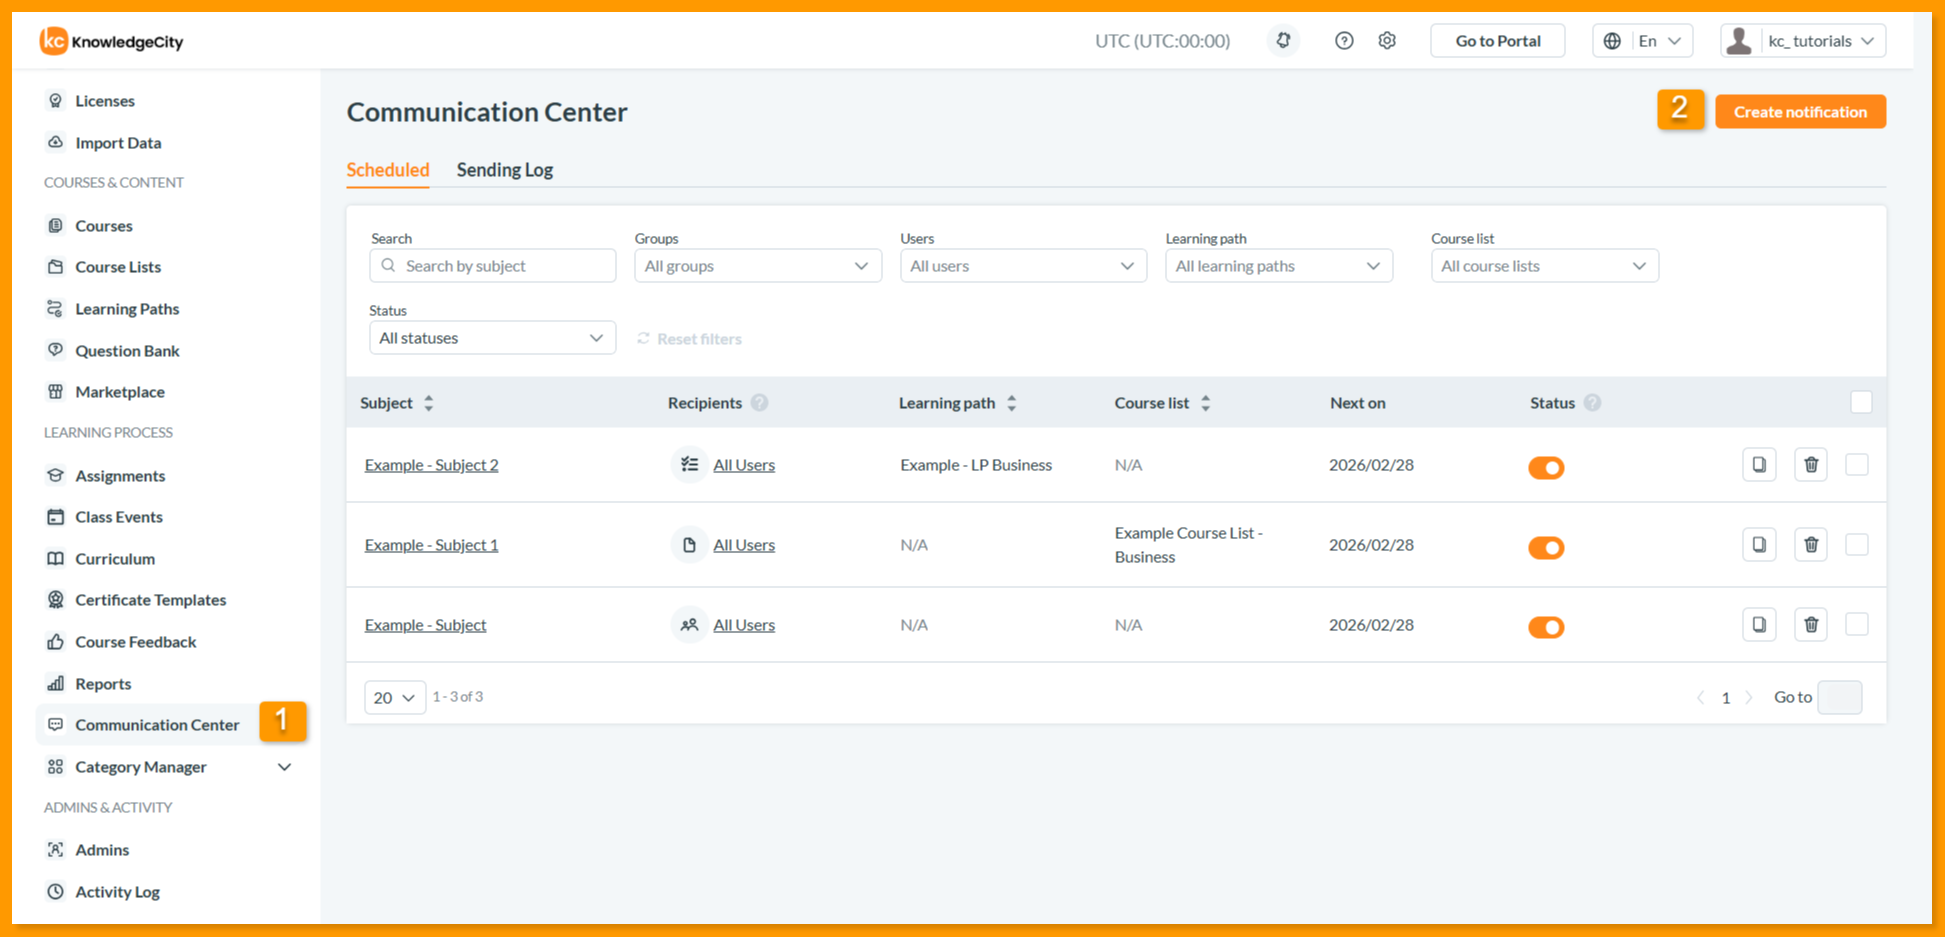
Task: Disable status switch for Example - Subject
Action: coord(1546,627)
